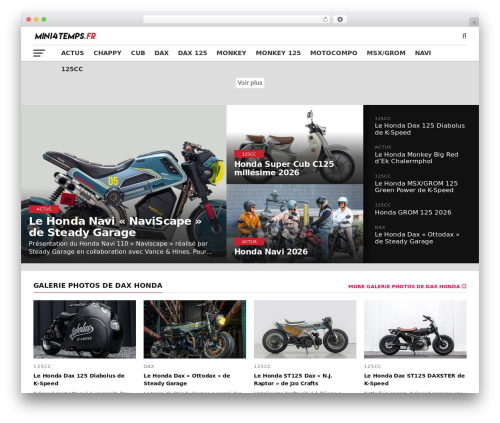Open the CHAPPY menu item
The width and height of the screenshot is (500, 423).
[x=107, y=53]
